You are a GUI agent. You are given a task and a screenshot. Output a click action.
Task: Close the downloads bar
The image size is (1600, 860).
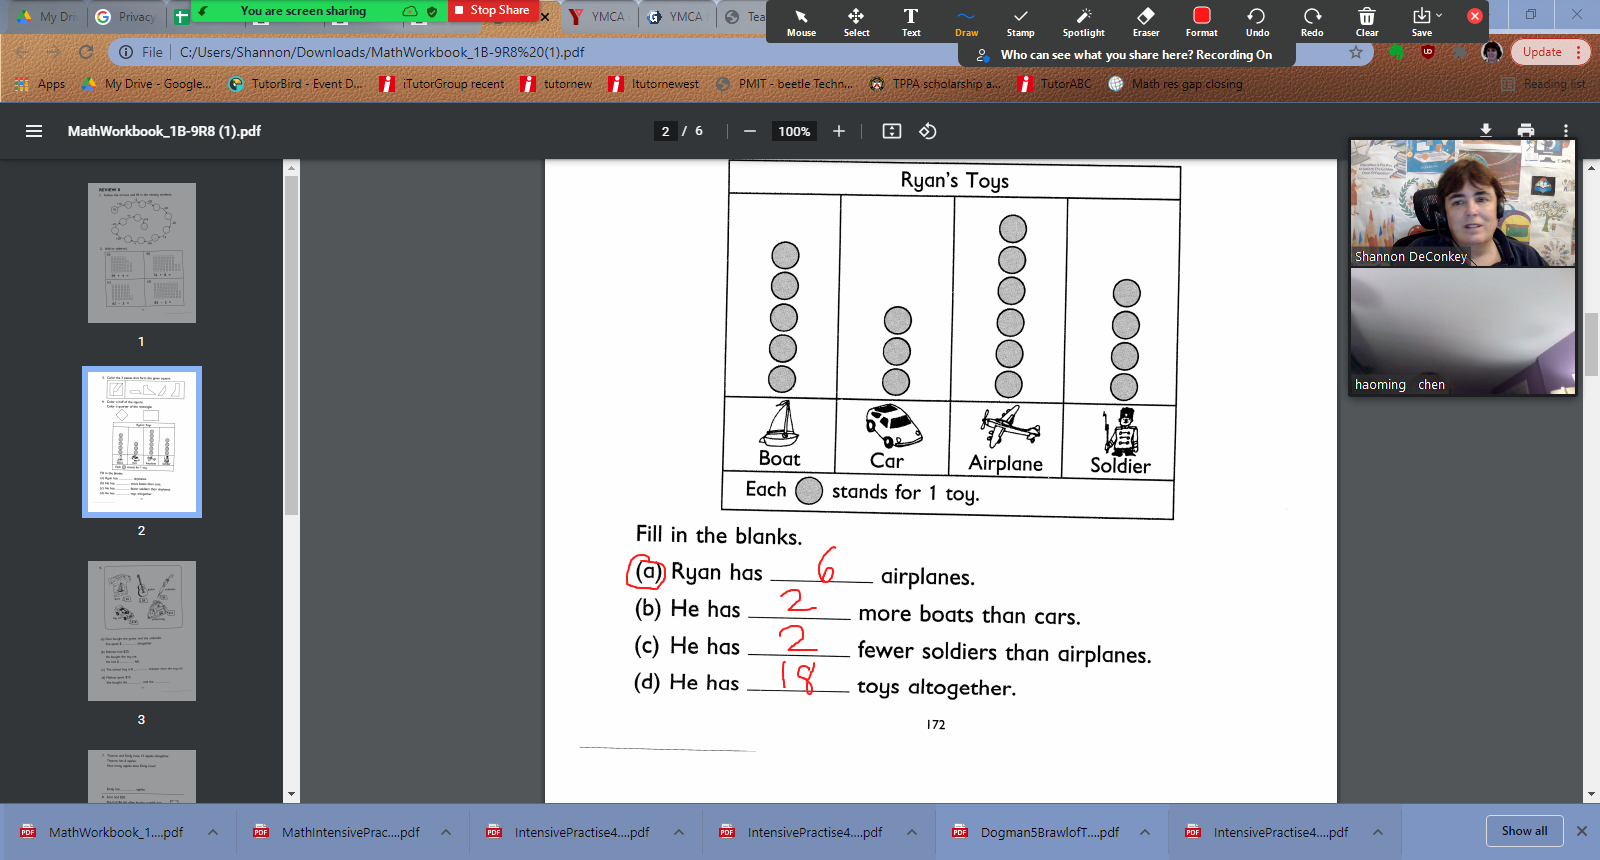tap(1582, 831)
